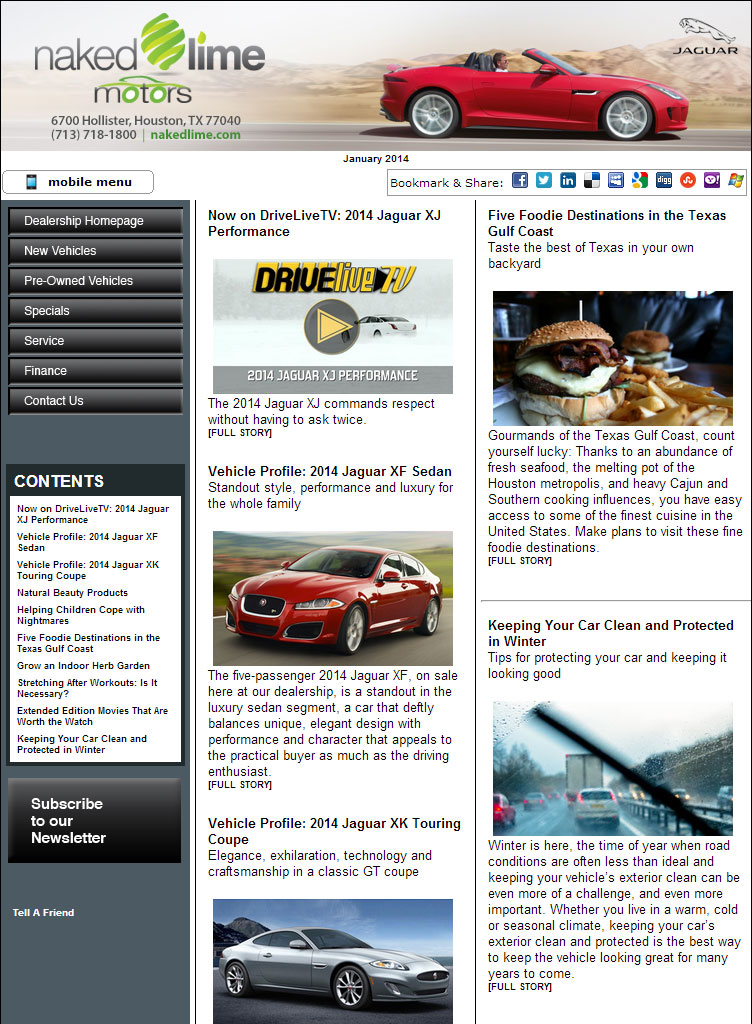
Task: Open contents link Jaguar XF Sedan
Action: click(x=87, y=542)
